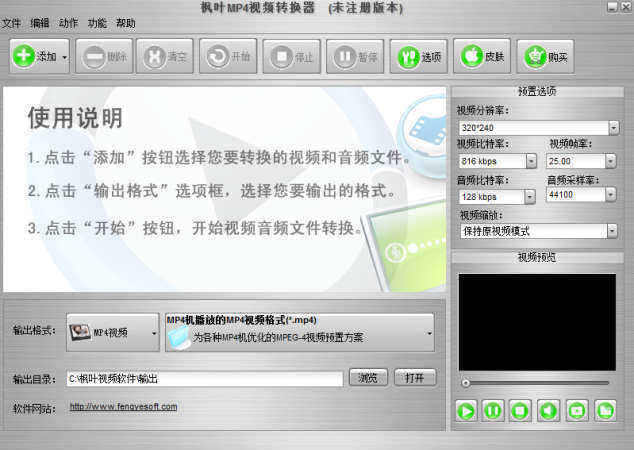Viewport: 634px width, 450px height.
Task: Mute audio with the speaker icon
Action: pos(549,411)
